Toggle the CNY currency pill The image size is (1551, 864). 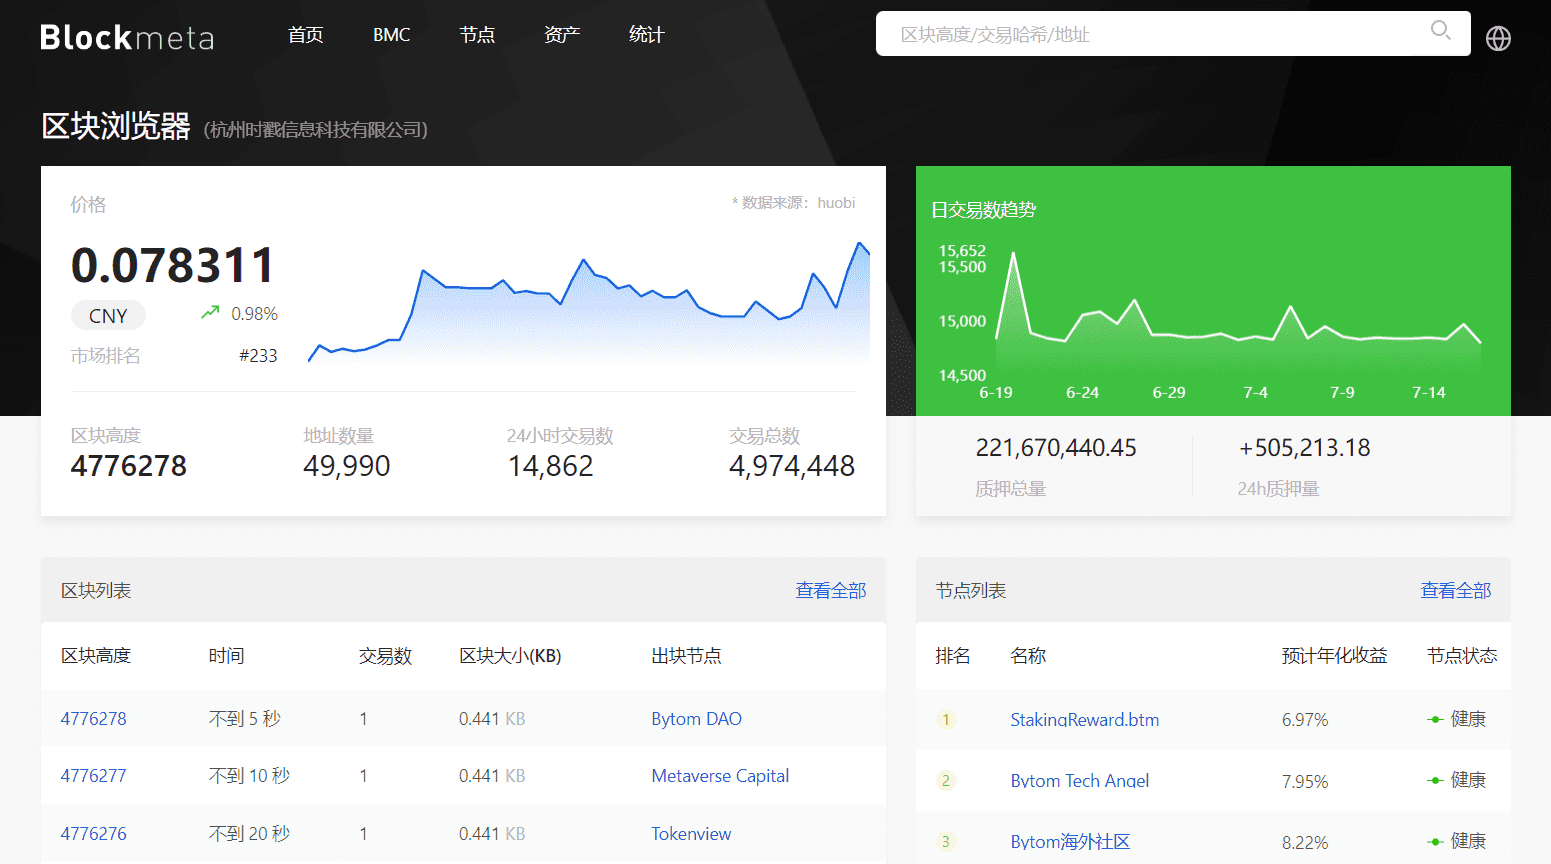coord(108,316)
